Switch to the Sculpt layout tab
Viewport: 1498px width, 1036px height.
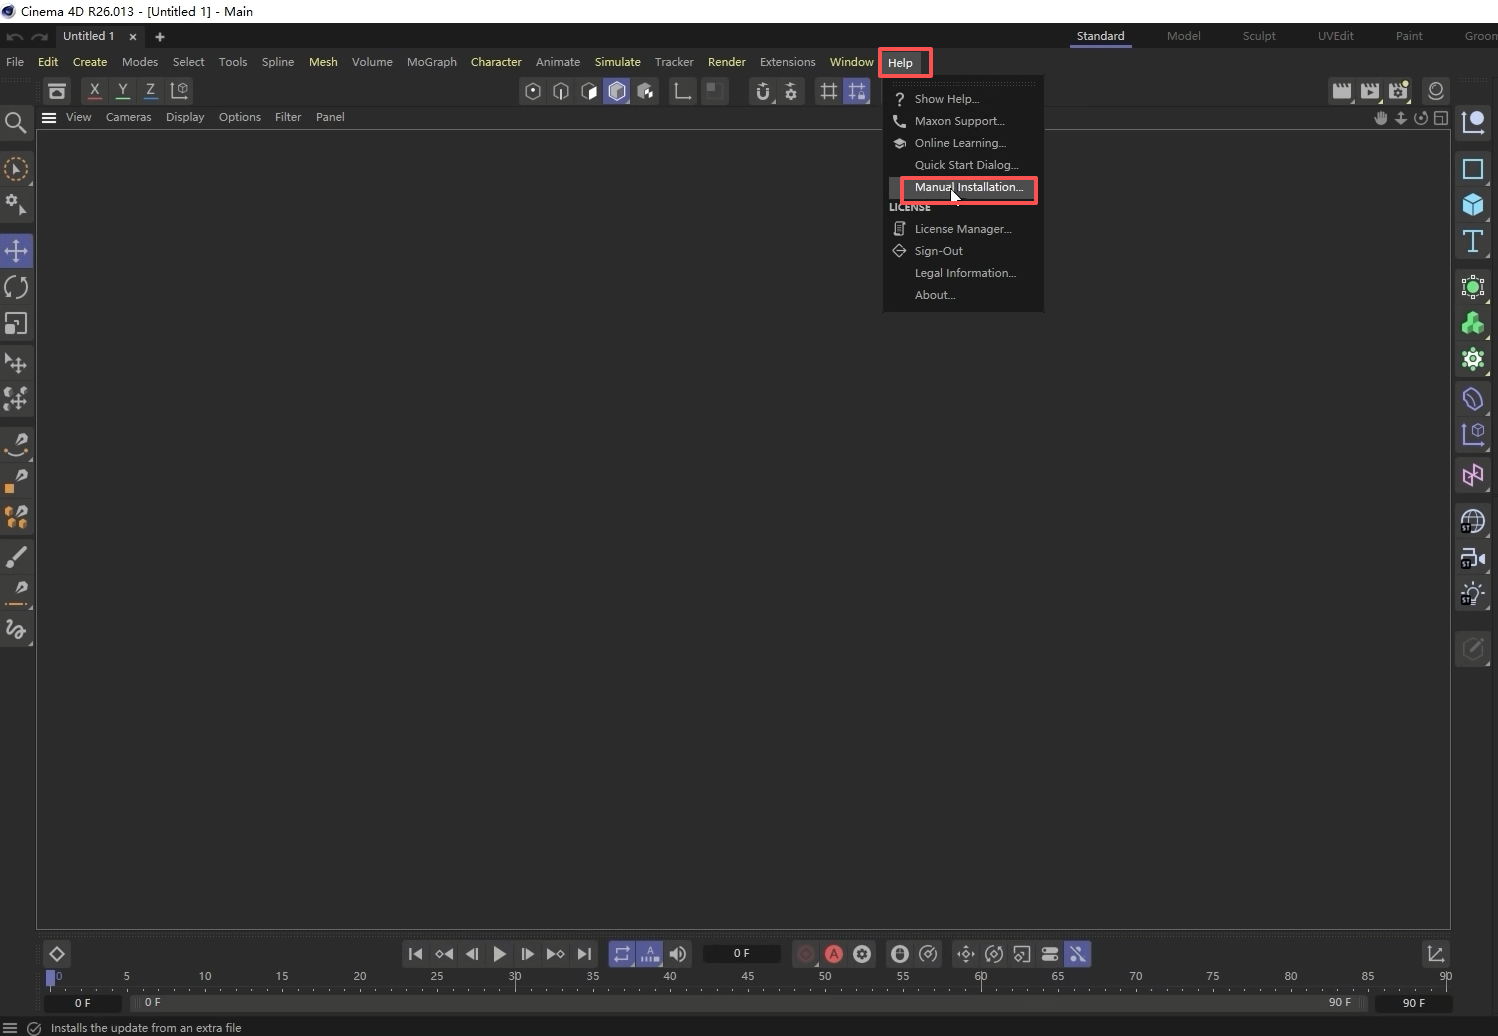(x=1258, y=36)
